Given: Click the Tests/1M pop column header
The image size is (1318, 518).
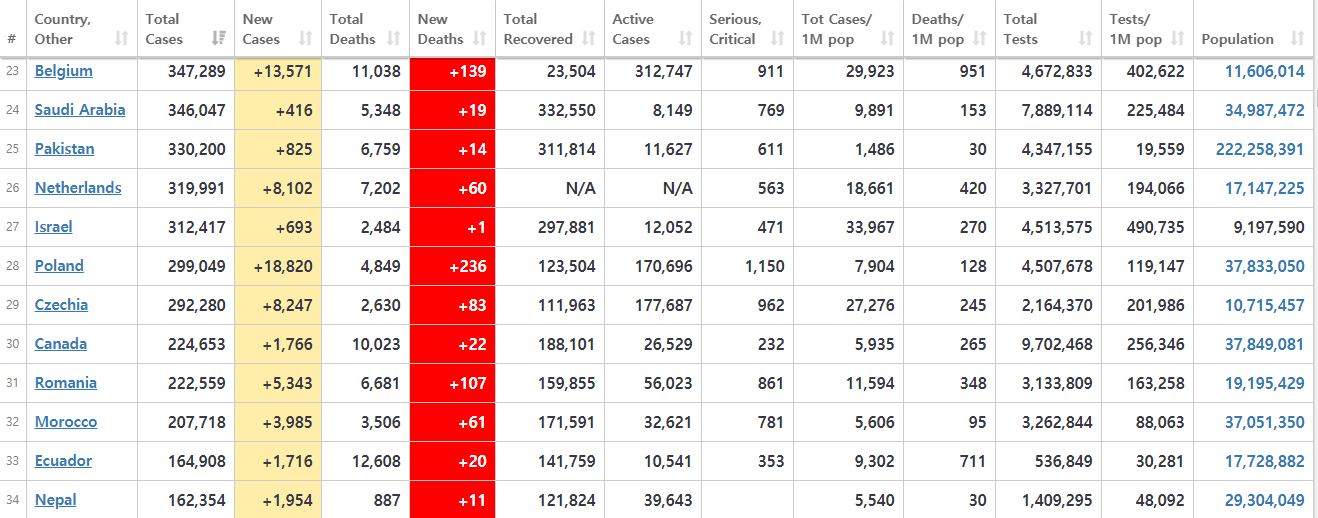Looking at the screenshot, I should tap(1136, 29).
